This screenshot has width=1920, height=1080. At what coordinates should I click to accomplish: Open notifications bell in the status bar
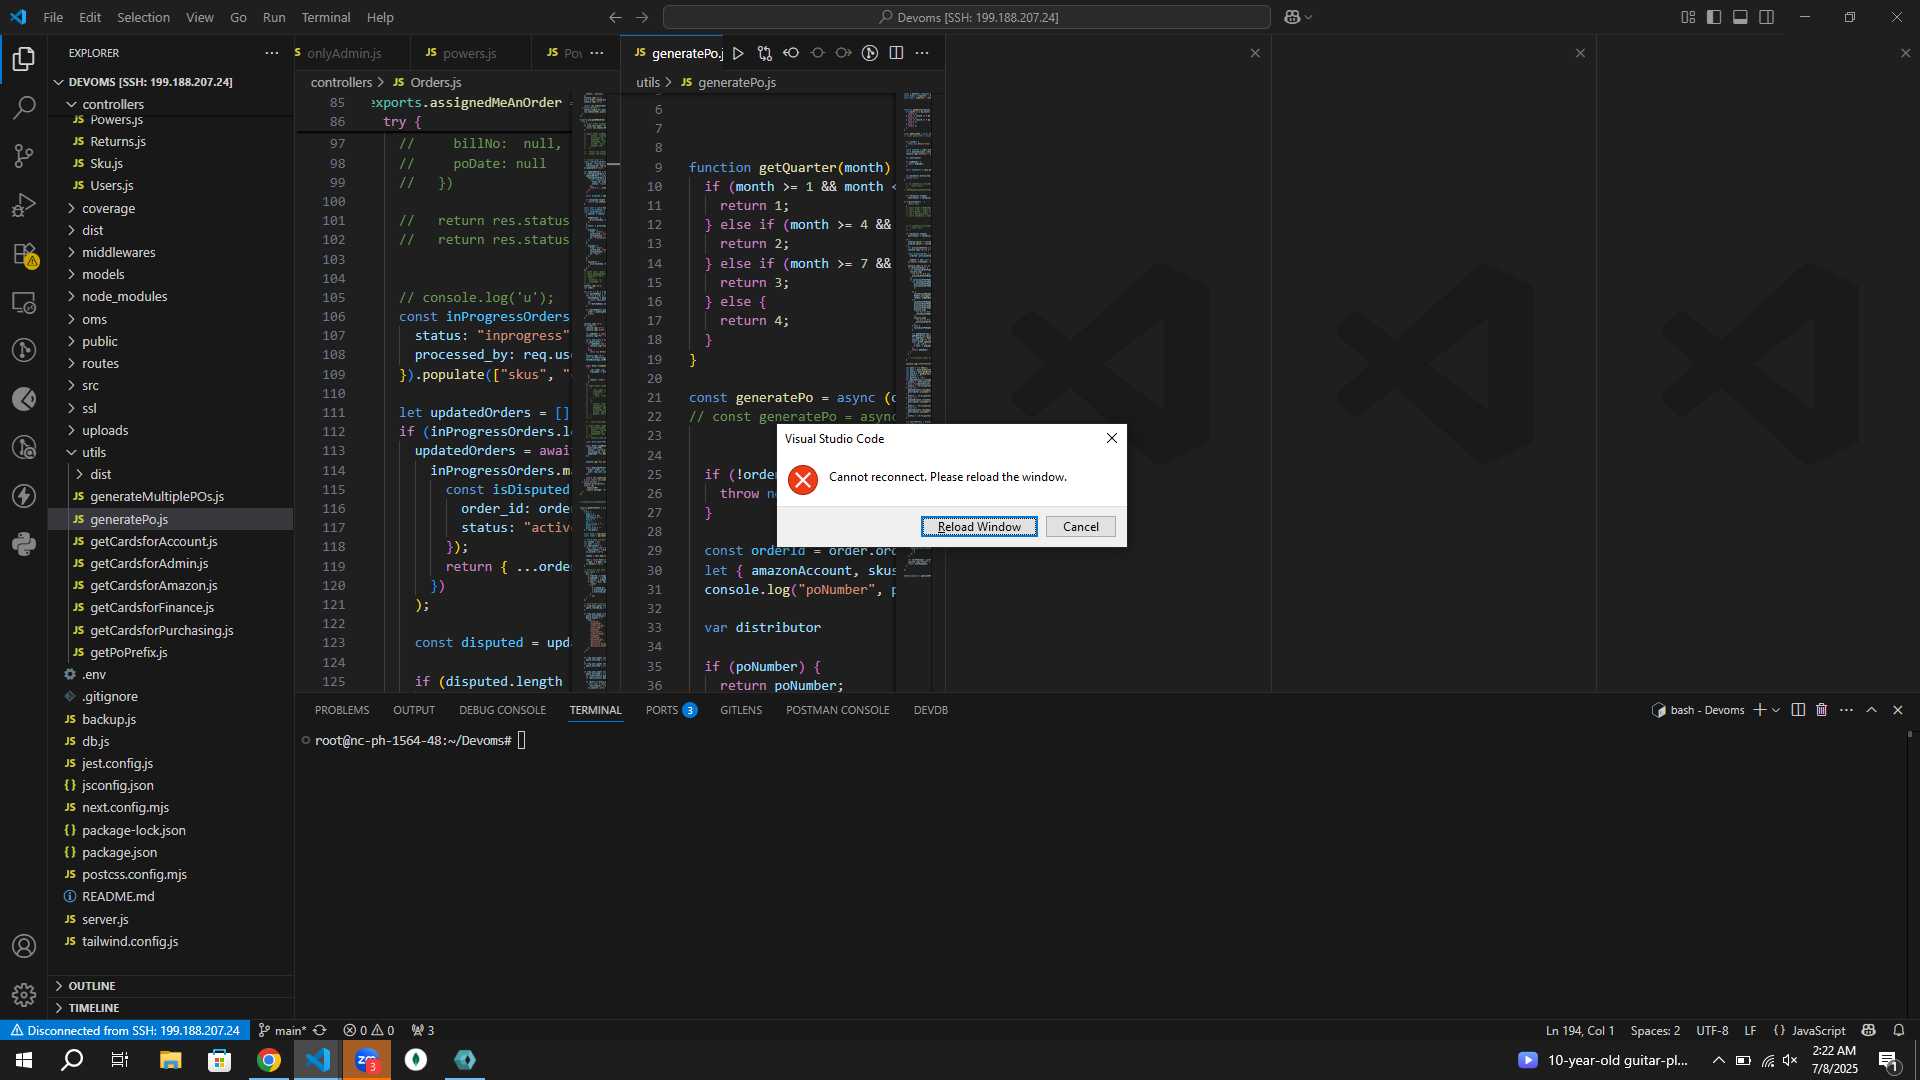pos(1899,1031)
